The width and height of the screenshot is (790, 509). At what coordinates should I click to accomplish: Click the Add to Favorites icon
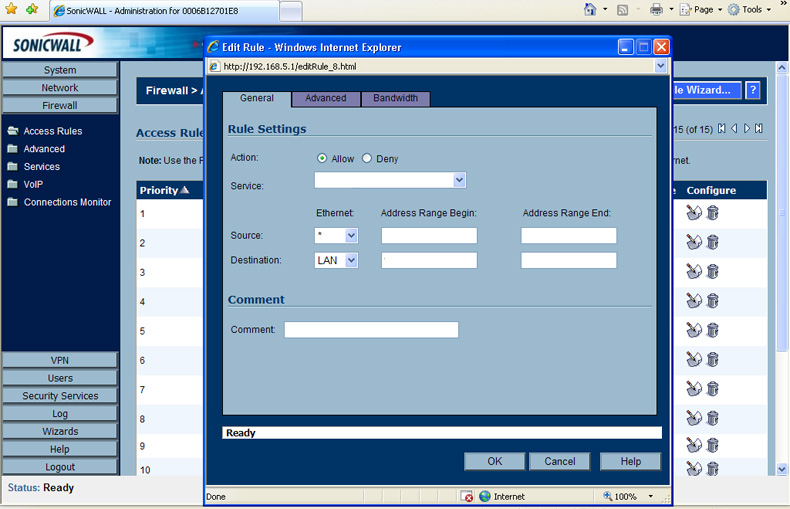pyautogui.click(x=32, y=9)
